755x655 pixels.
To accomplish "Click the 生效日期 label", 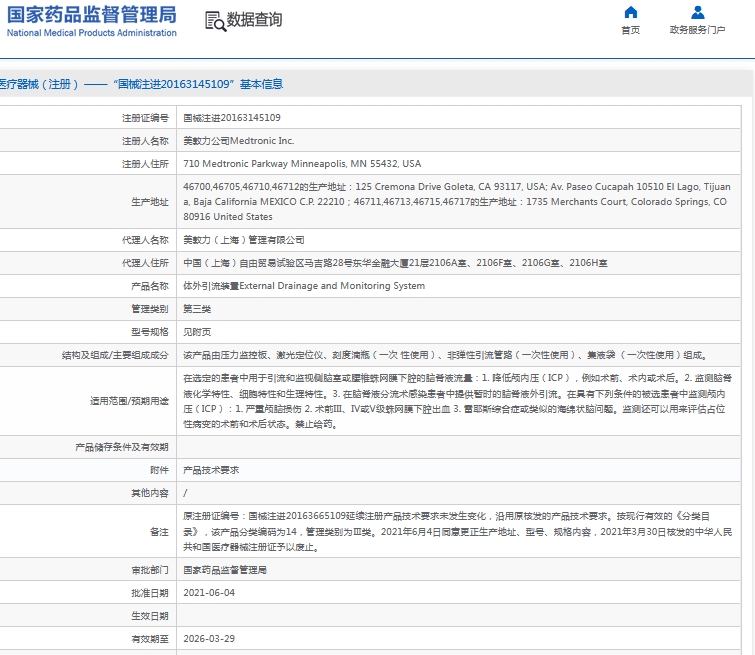I will click(150, 616).
